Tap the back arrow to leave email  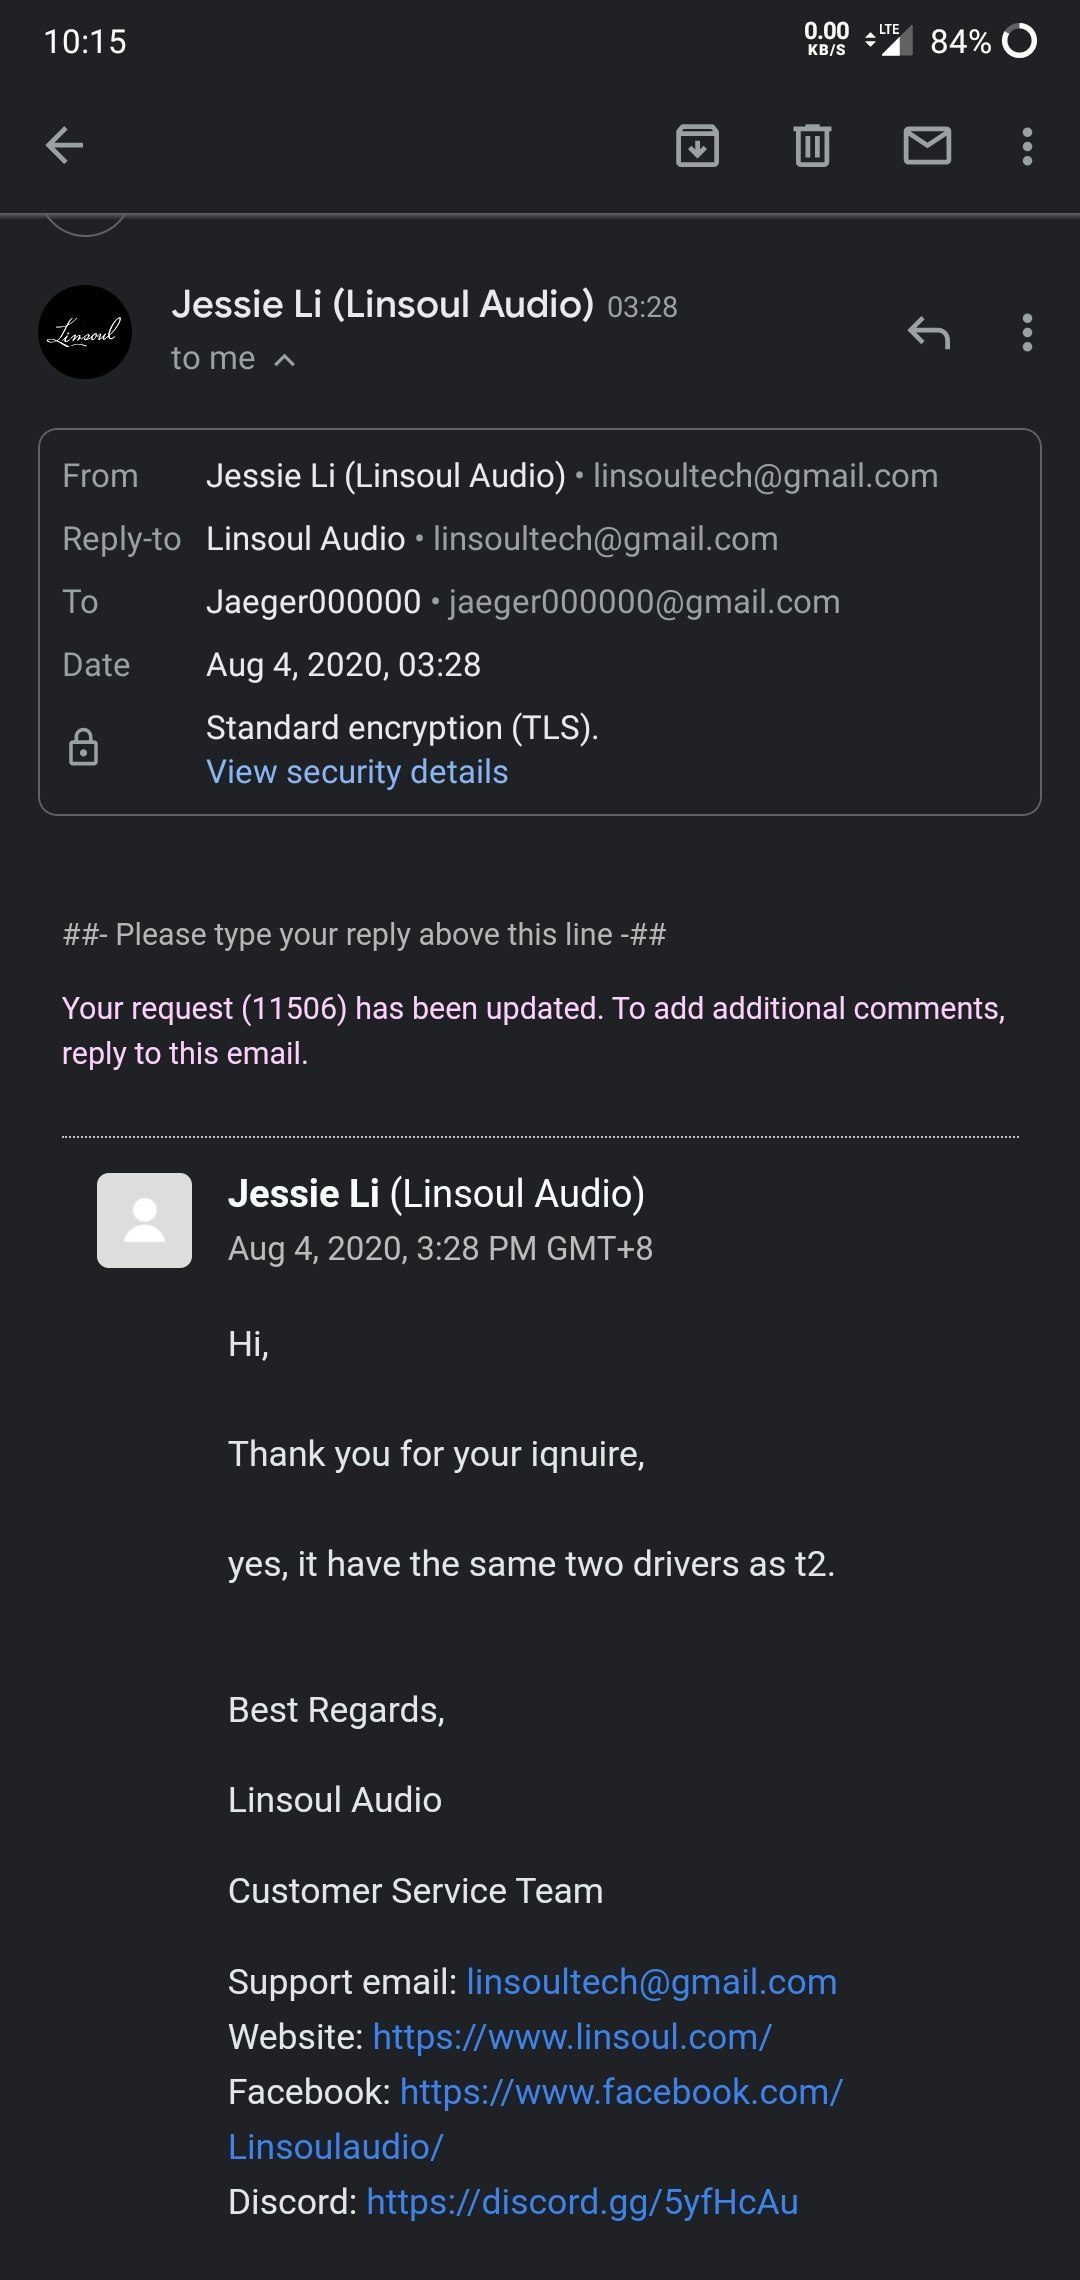(65, 146)
